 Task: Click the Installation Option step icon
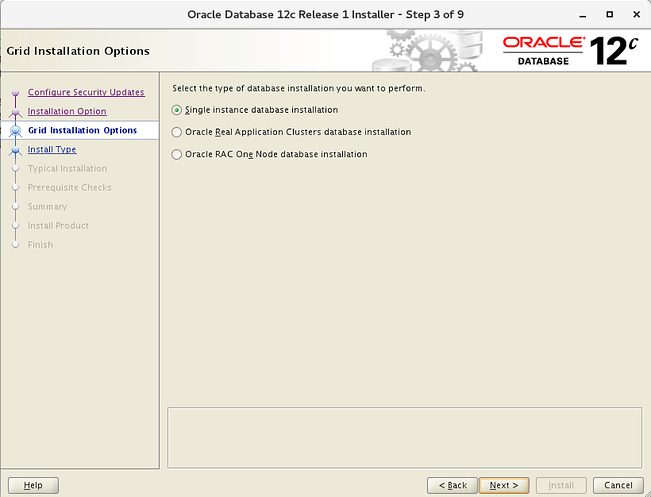[15, 112]
